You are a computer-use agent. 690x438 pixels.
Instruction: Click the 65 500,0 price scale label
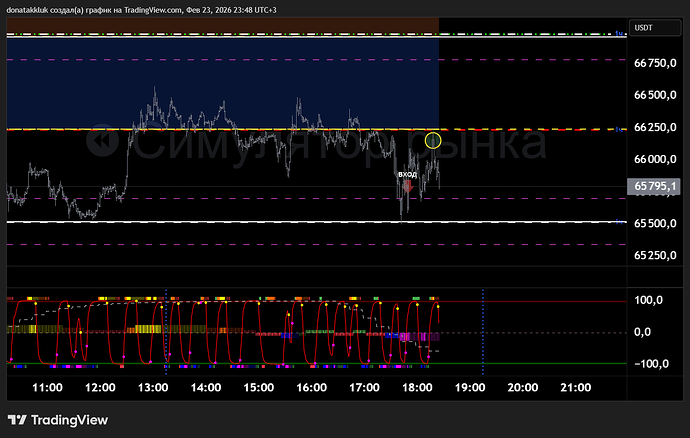coord(655,223)
